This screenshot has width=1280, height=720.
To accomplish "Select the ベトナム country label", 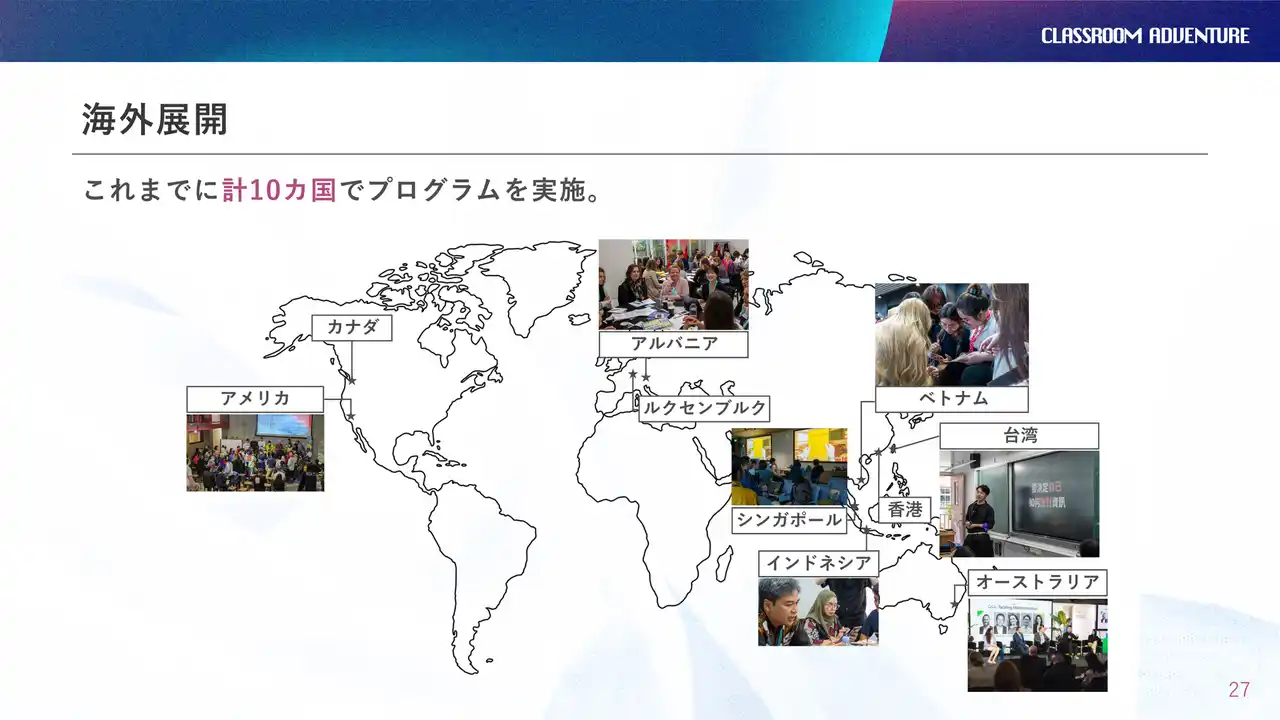I will (952, 399).
